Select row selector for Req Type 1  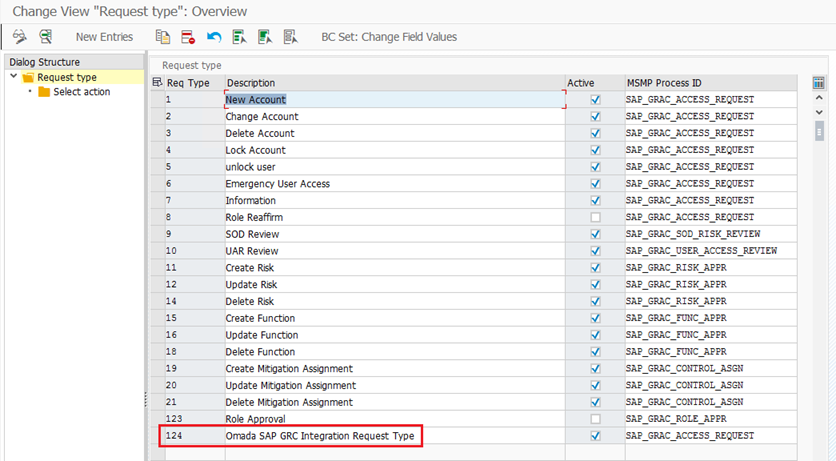point(157,100)
